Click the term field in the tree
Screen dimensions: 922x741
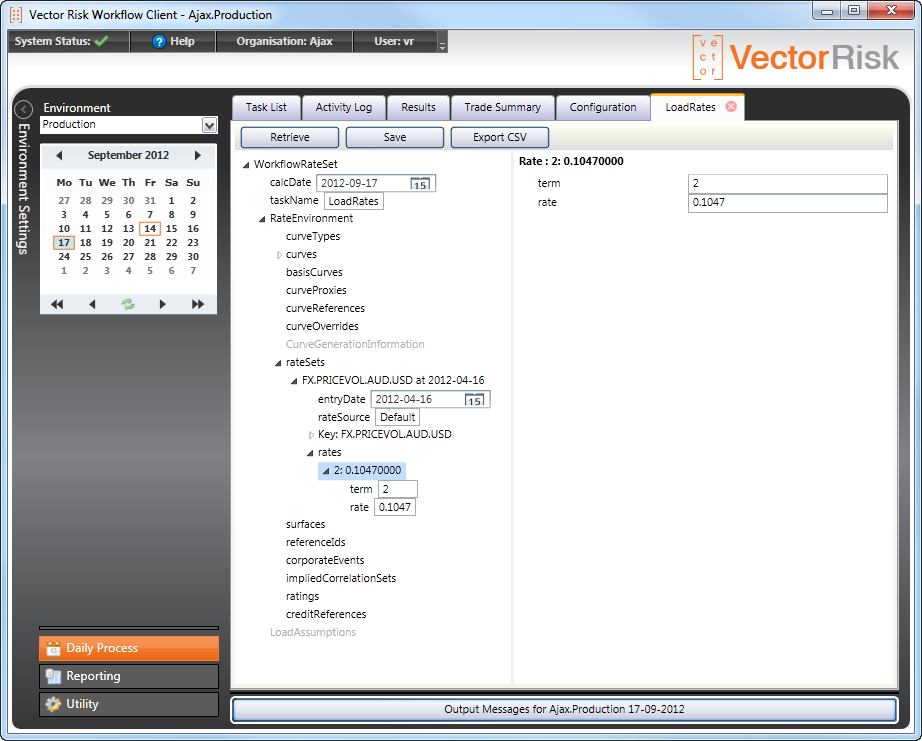(398, 489)
